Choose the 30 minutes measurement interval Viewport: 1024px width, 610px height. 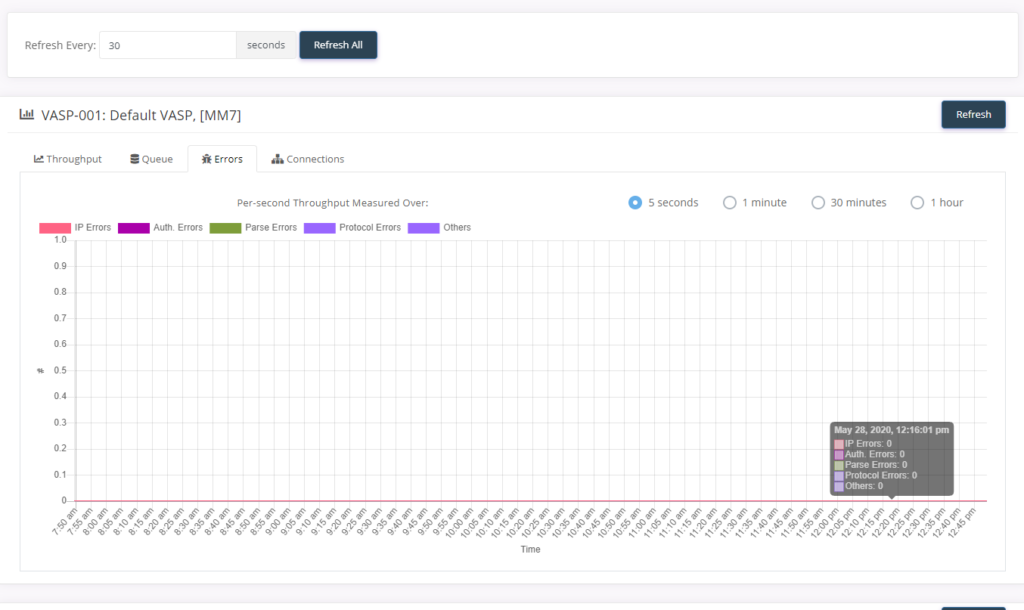[818, 202]
